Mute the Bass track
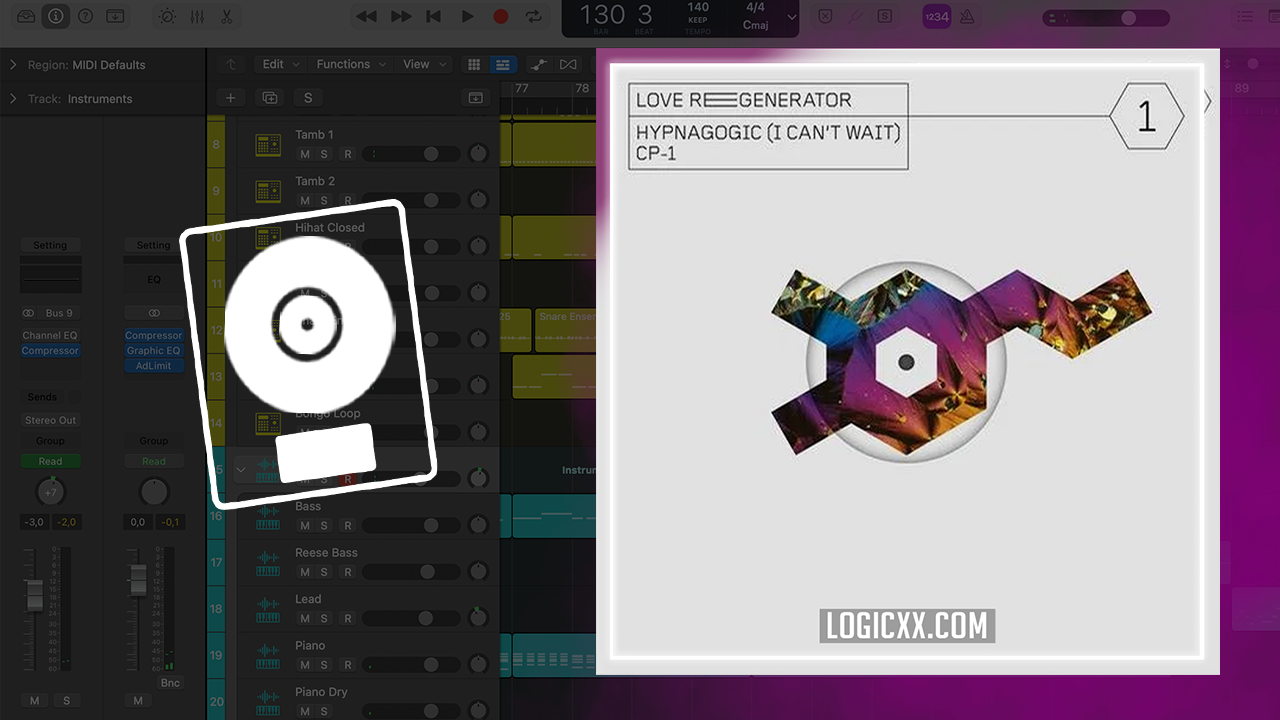Image resolution: width=1280 pixels, height=720 pixels. [305, 526]
